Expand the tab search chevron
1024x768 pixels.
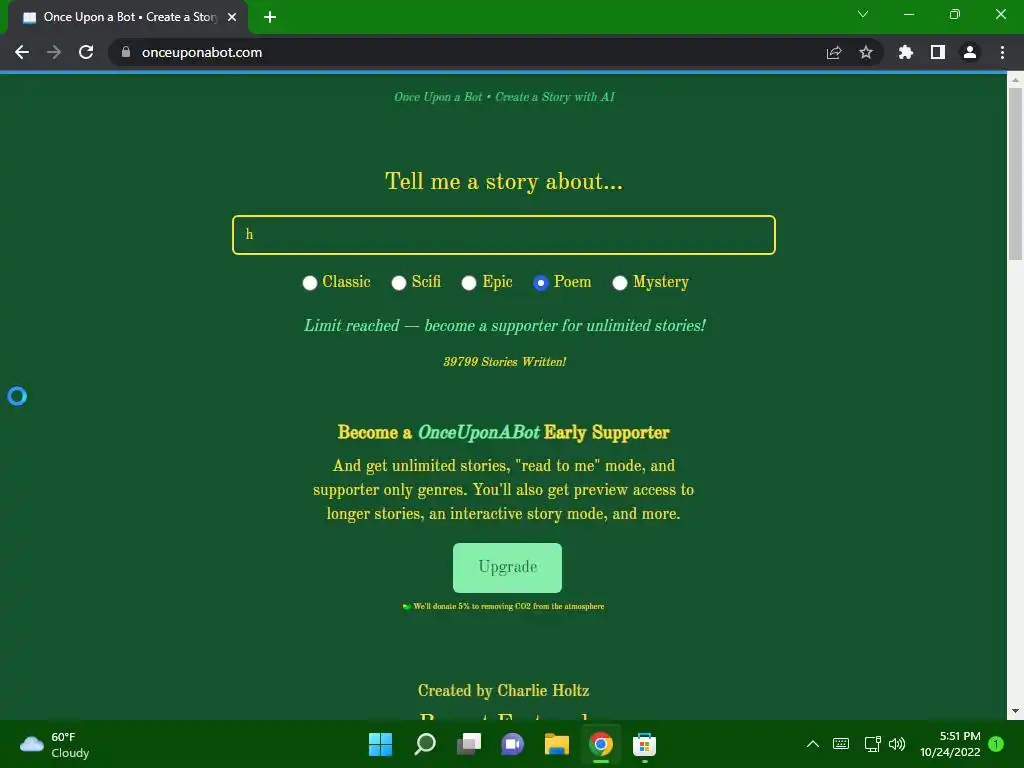click(x=863, y=14)
